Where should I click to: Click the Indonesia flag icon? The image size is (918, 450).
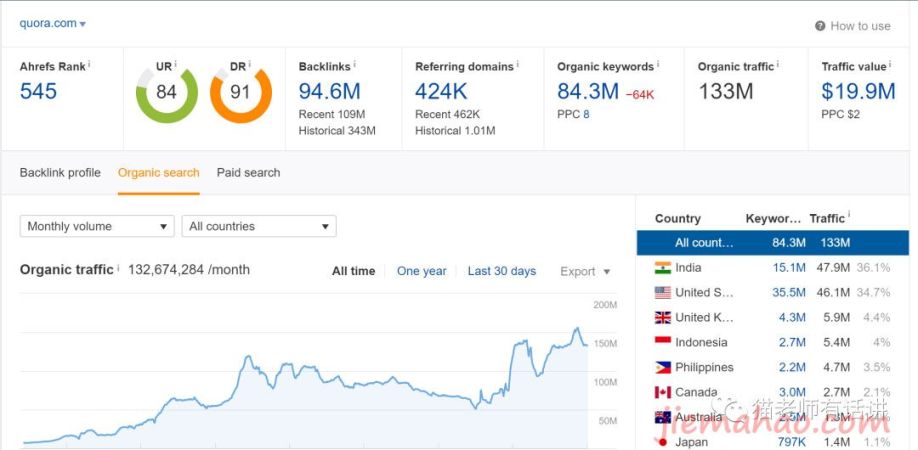(663, 342)
